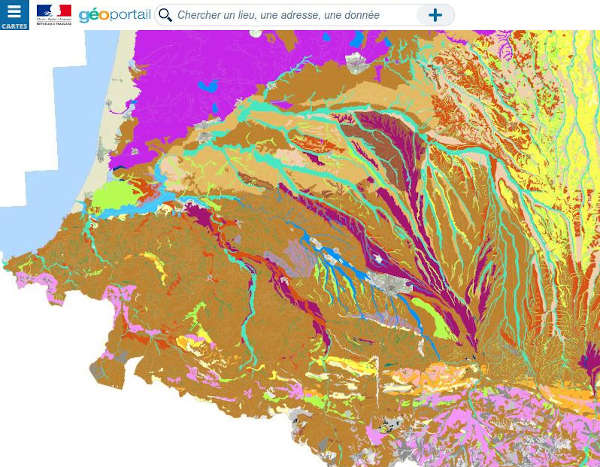Open the CARTES hamburger menu
The height and width of the screenshot is (467, 600).
[14, 15]
